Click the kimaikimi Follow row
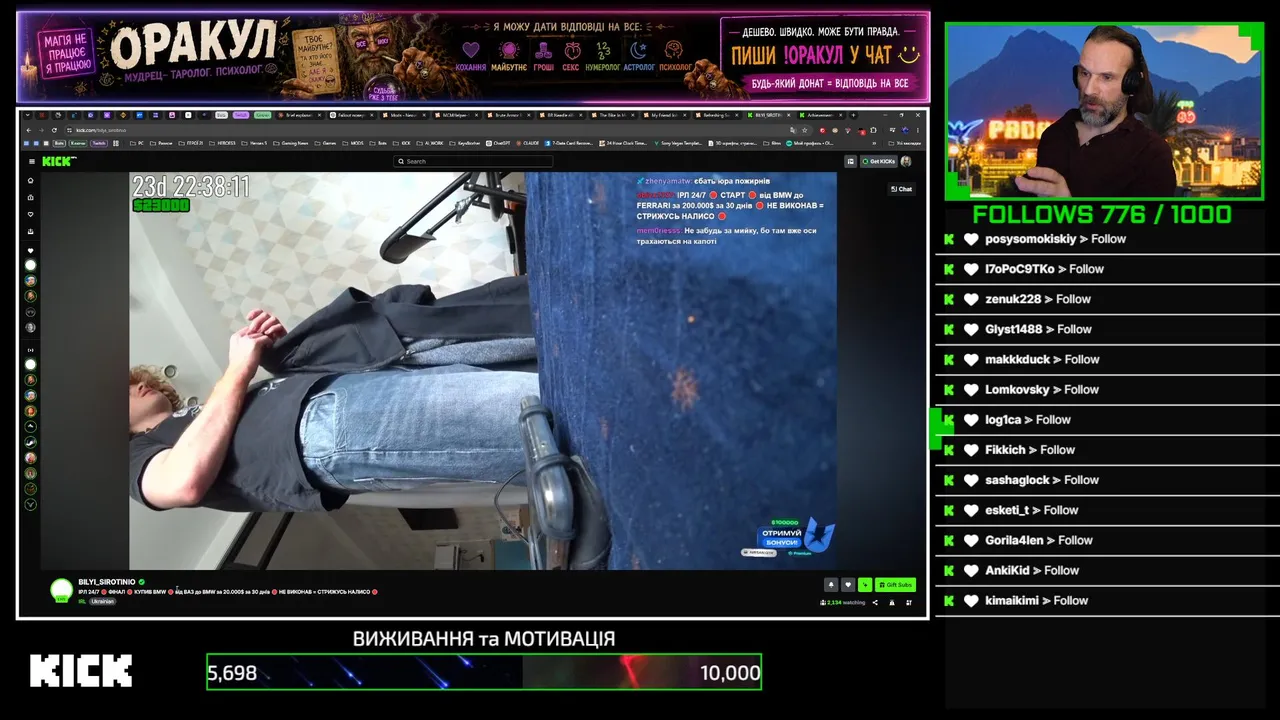The width and height of the screenshot is (1280, 720). (x=1107, y=600)
